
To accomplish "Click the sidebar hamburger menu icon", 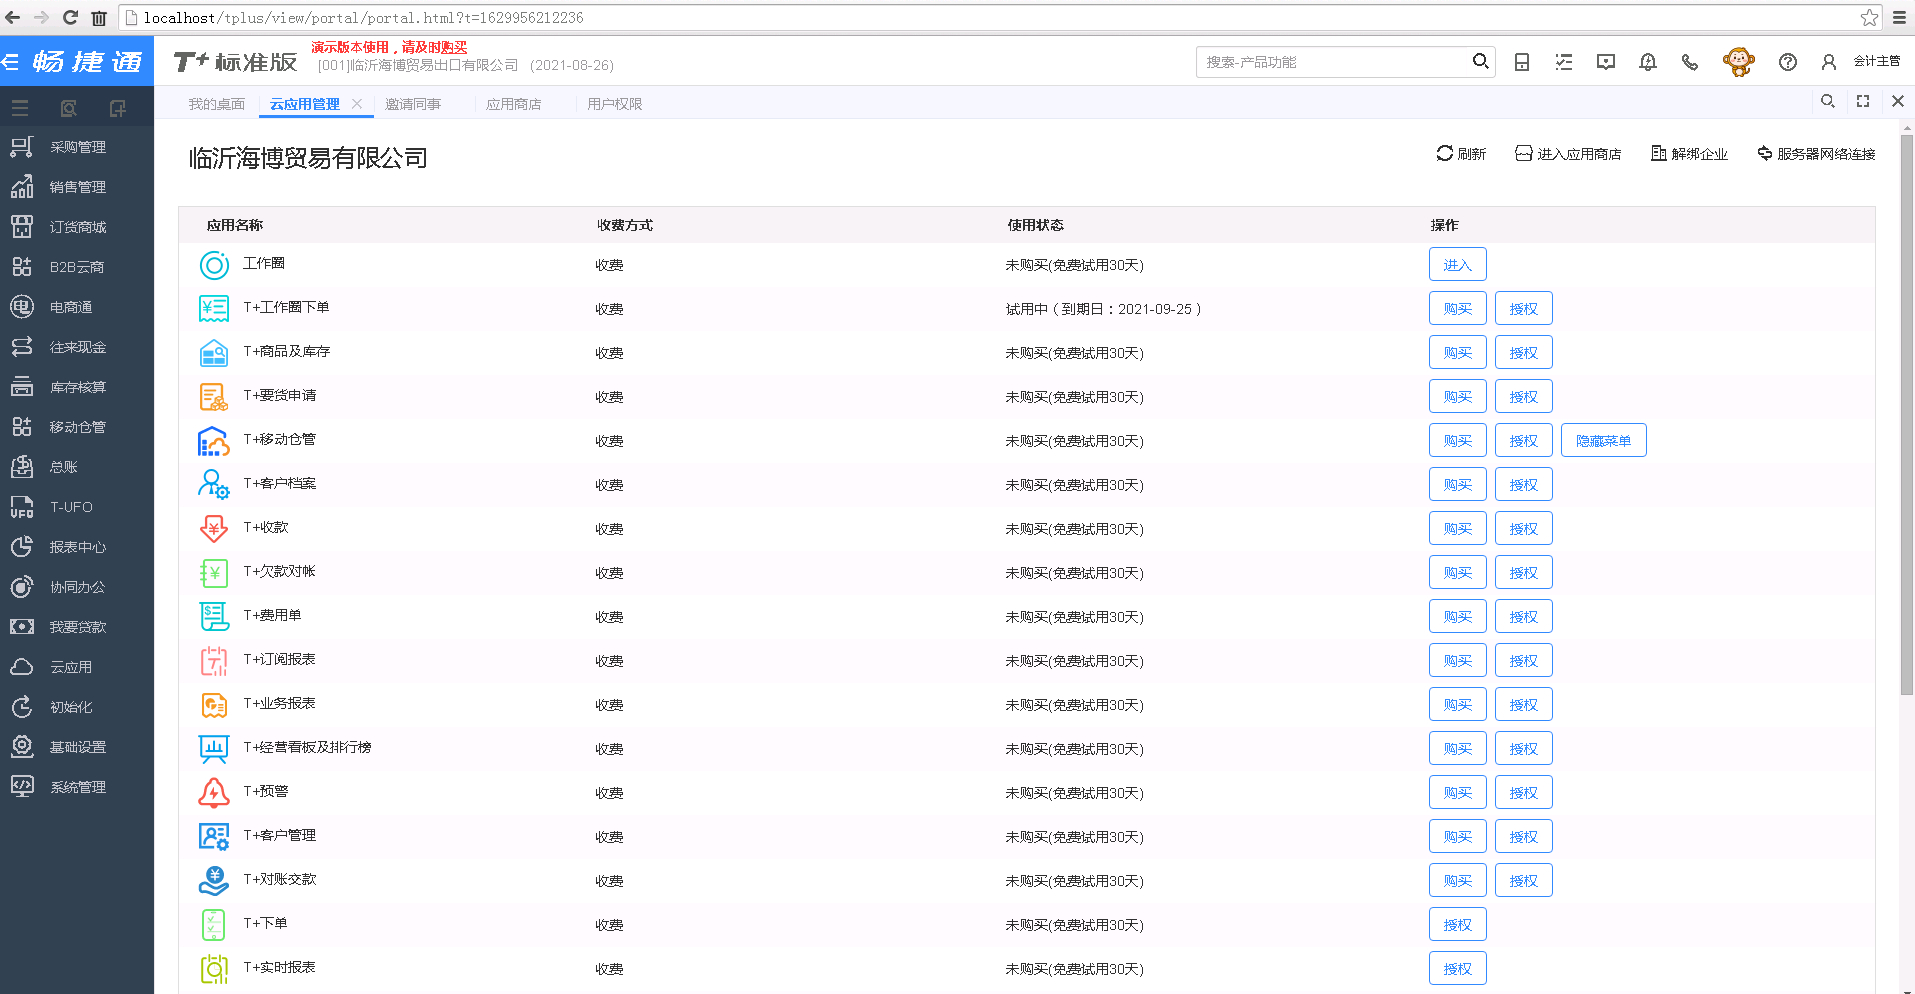I will (20, 108).
